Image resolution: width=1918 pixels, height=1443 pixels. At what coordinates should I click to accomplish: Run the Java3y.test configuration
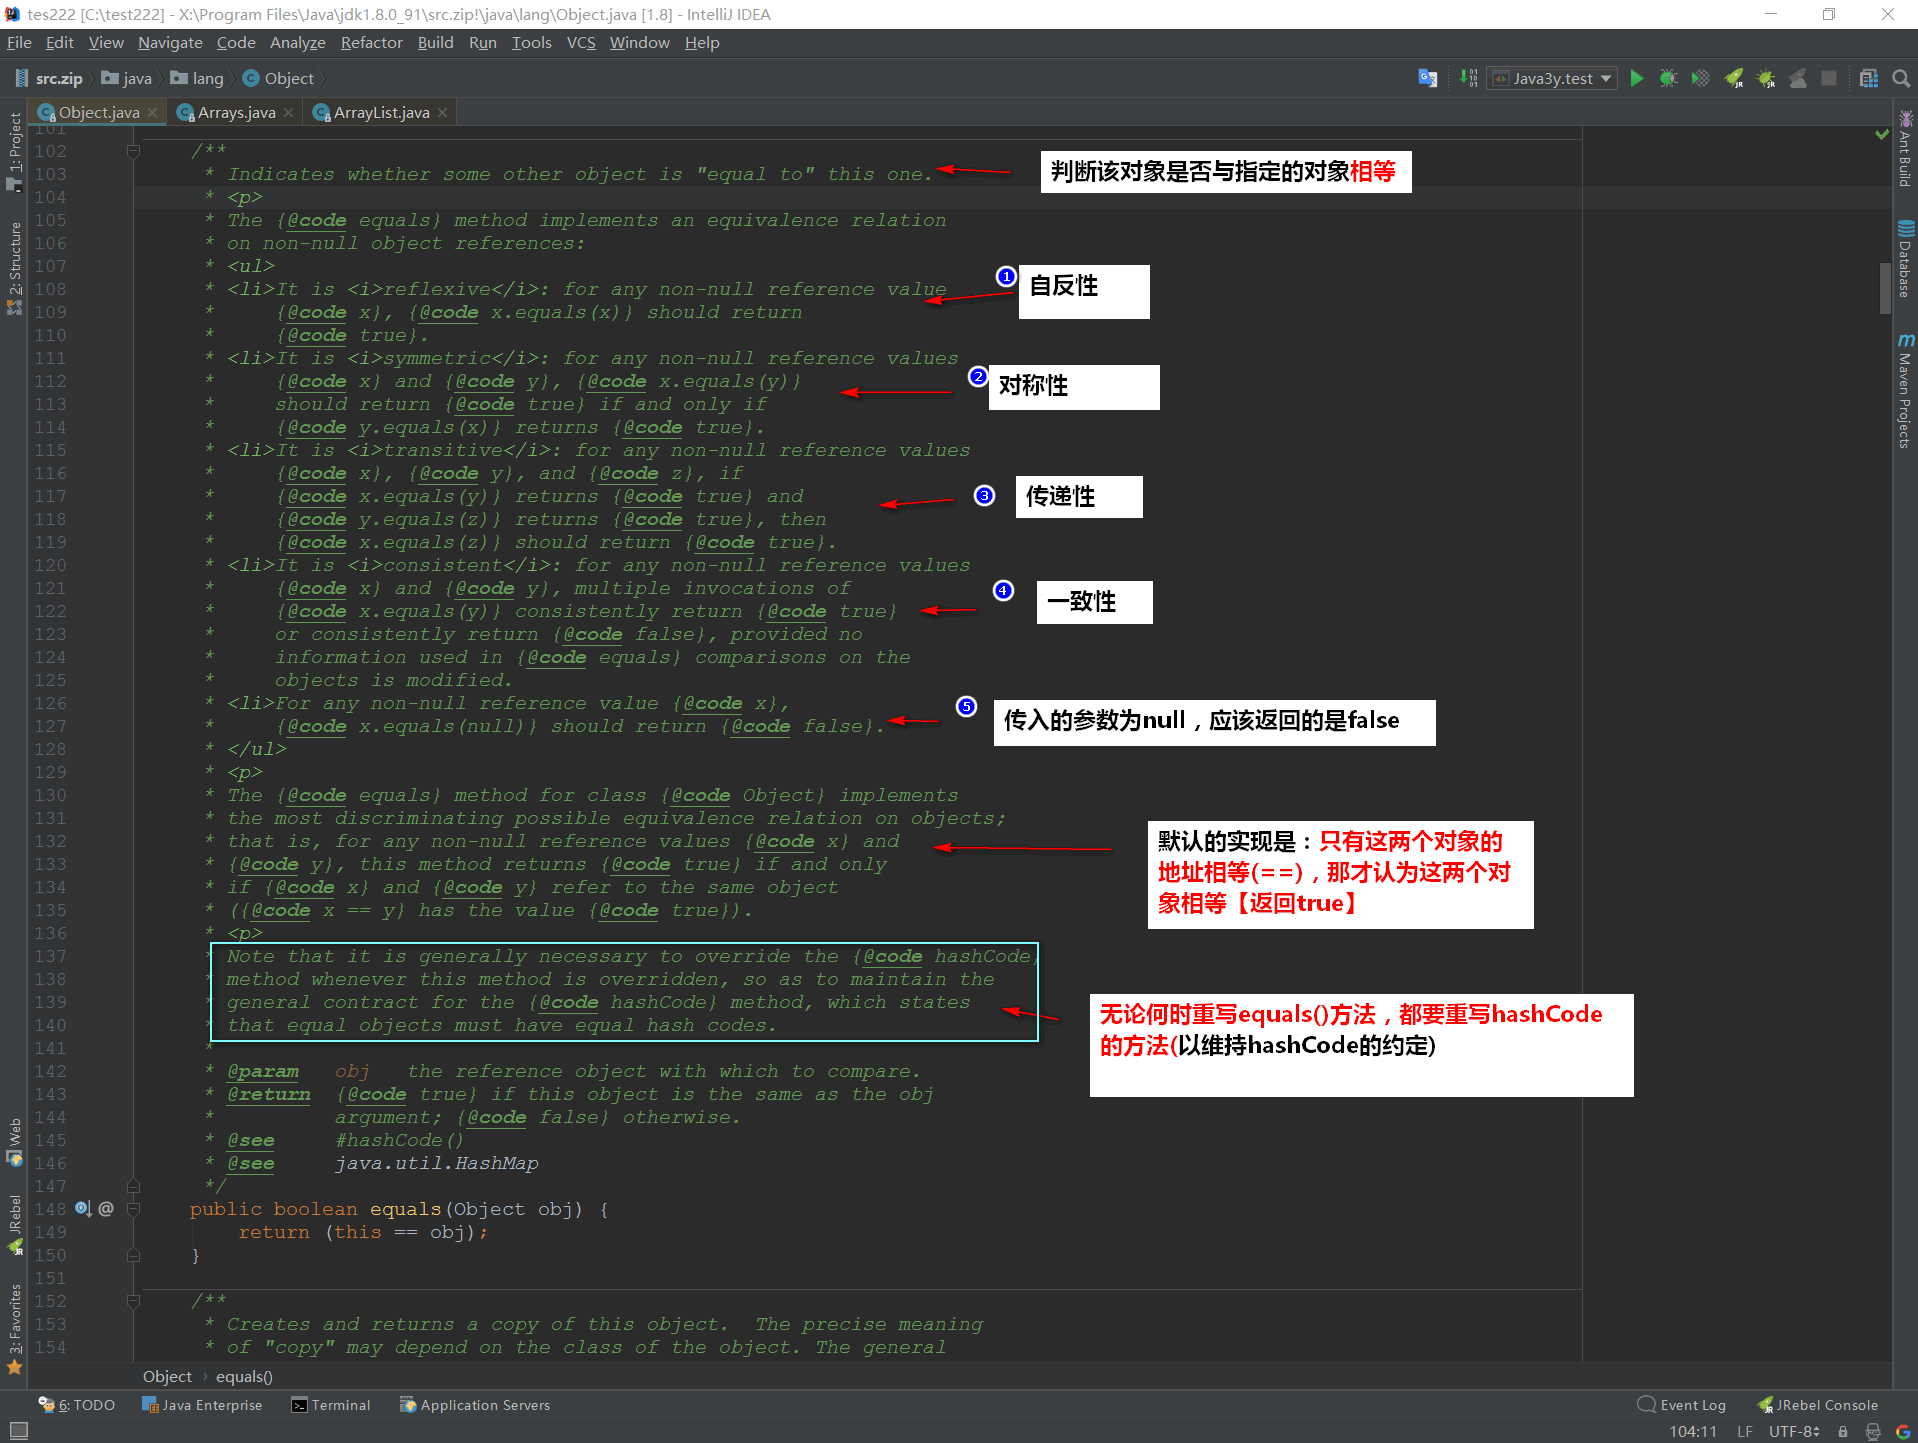coord(1637,78)
